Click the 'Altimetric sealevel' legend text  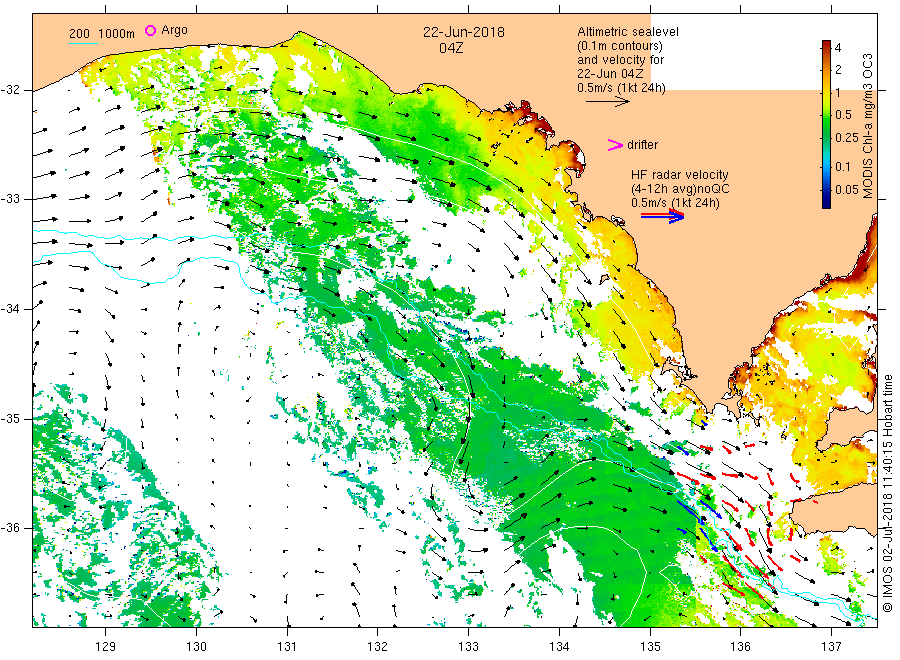point(628,32)
